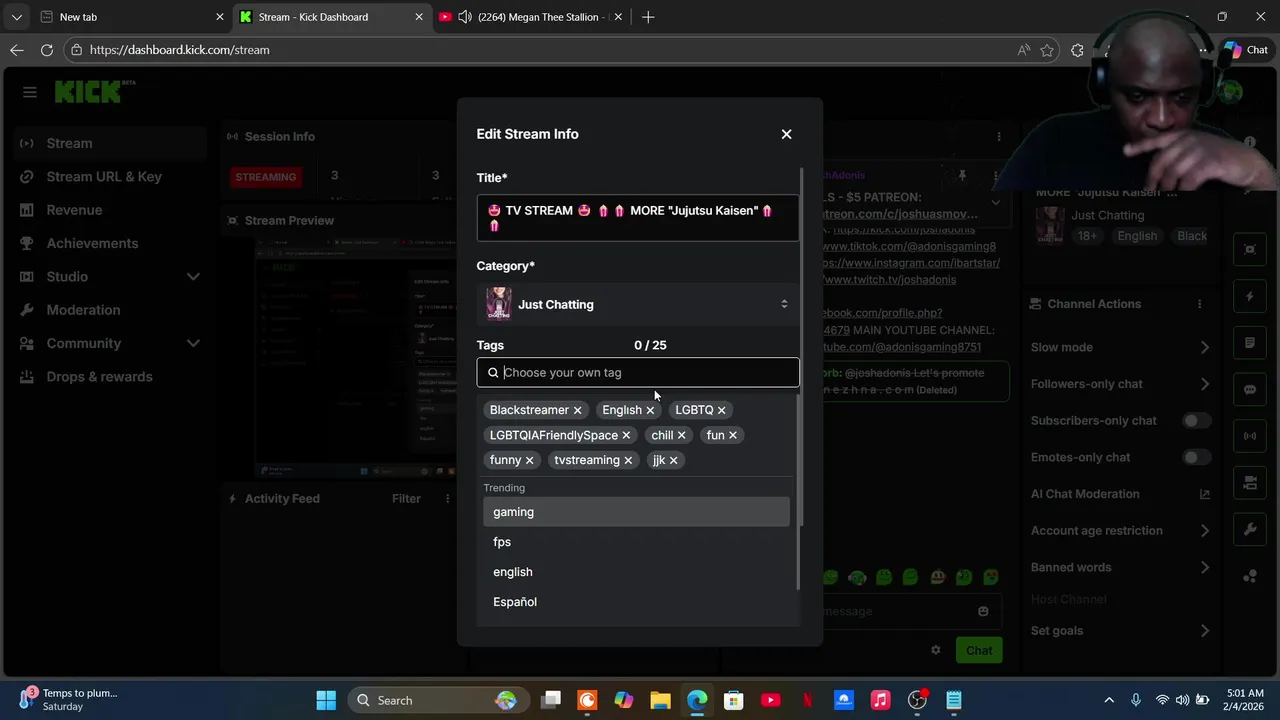This screenshot has height=720, width=1280.
Task: Open the Achievements section
Action: (x=110, y=243)
